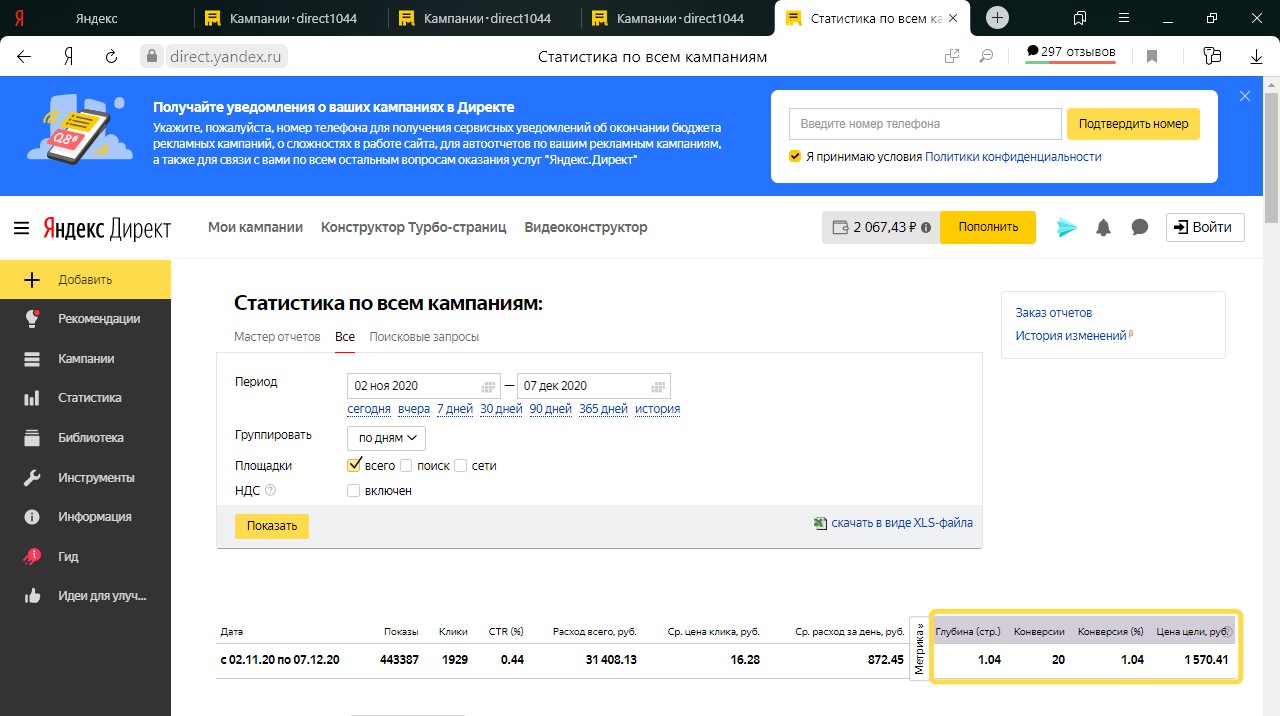
Task: Click the НДС help question icon
Action: coord(270,491)
